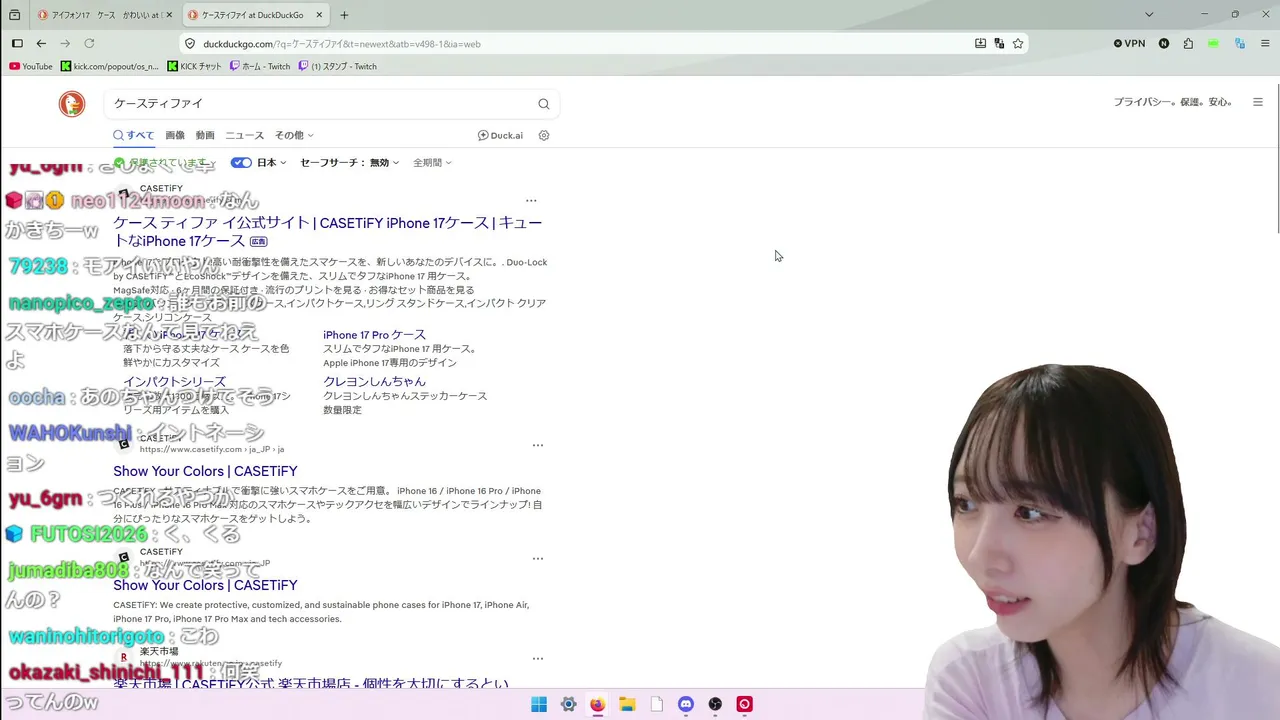This screenshot has height=720, width=1280.
Task: Click the プライバシー。保護。安心。 header text
Action: (1174, 102)
